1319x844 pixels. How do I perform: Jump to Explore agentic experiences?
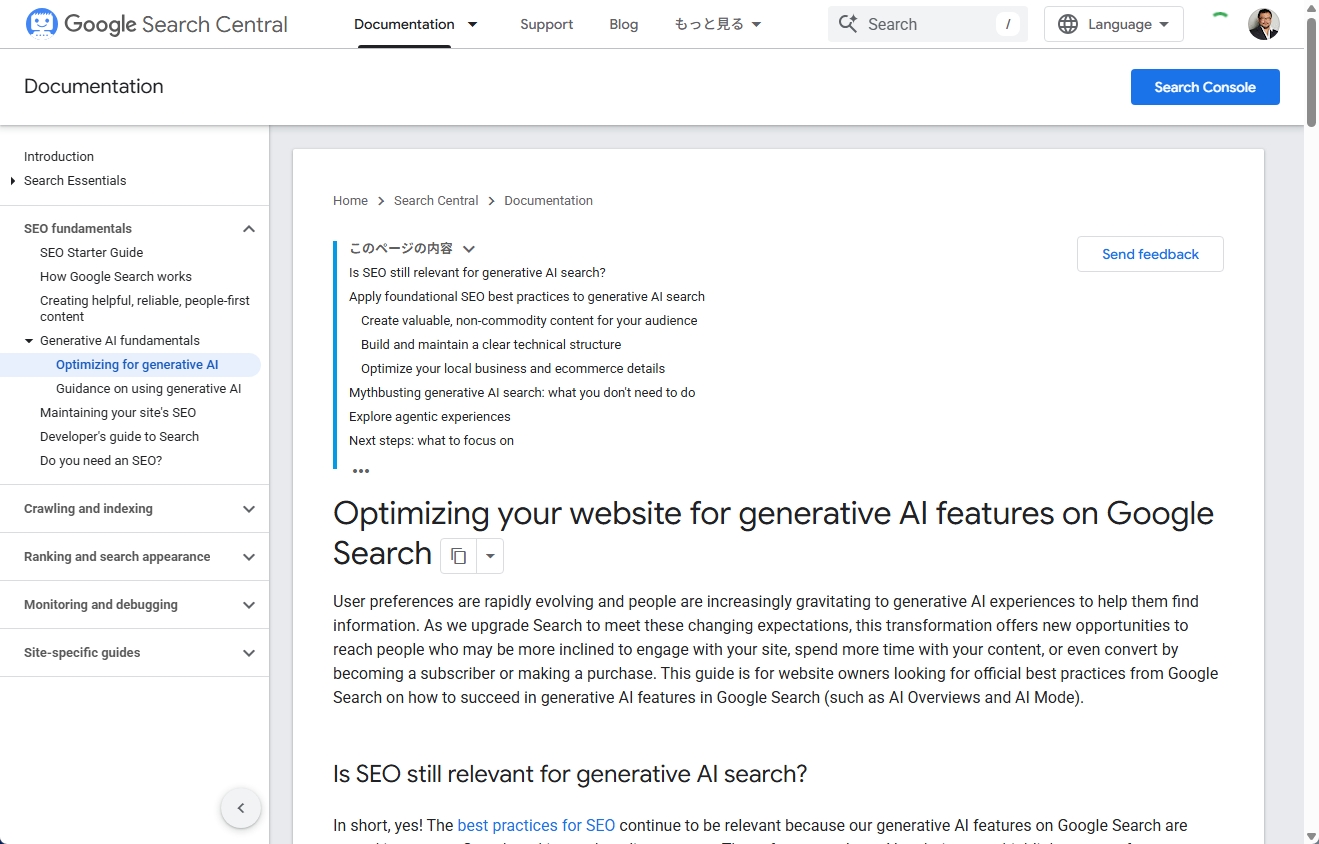coord(430,417)
